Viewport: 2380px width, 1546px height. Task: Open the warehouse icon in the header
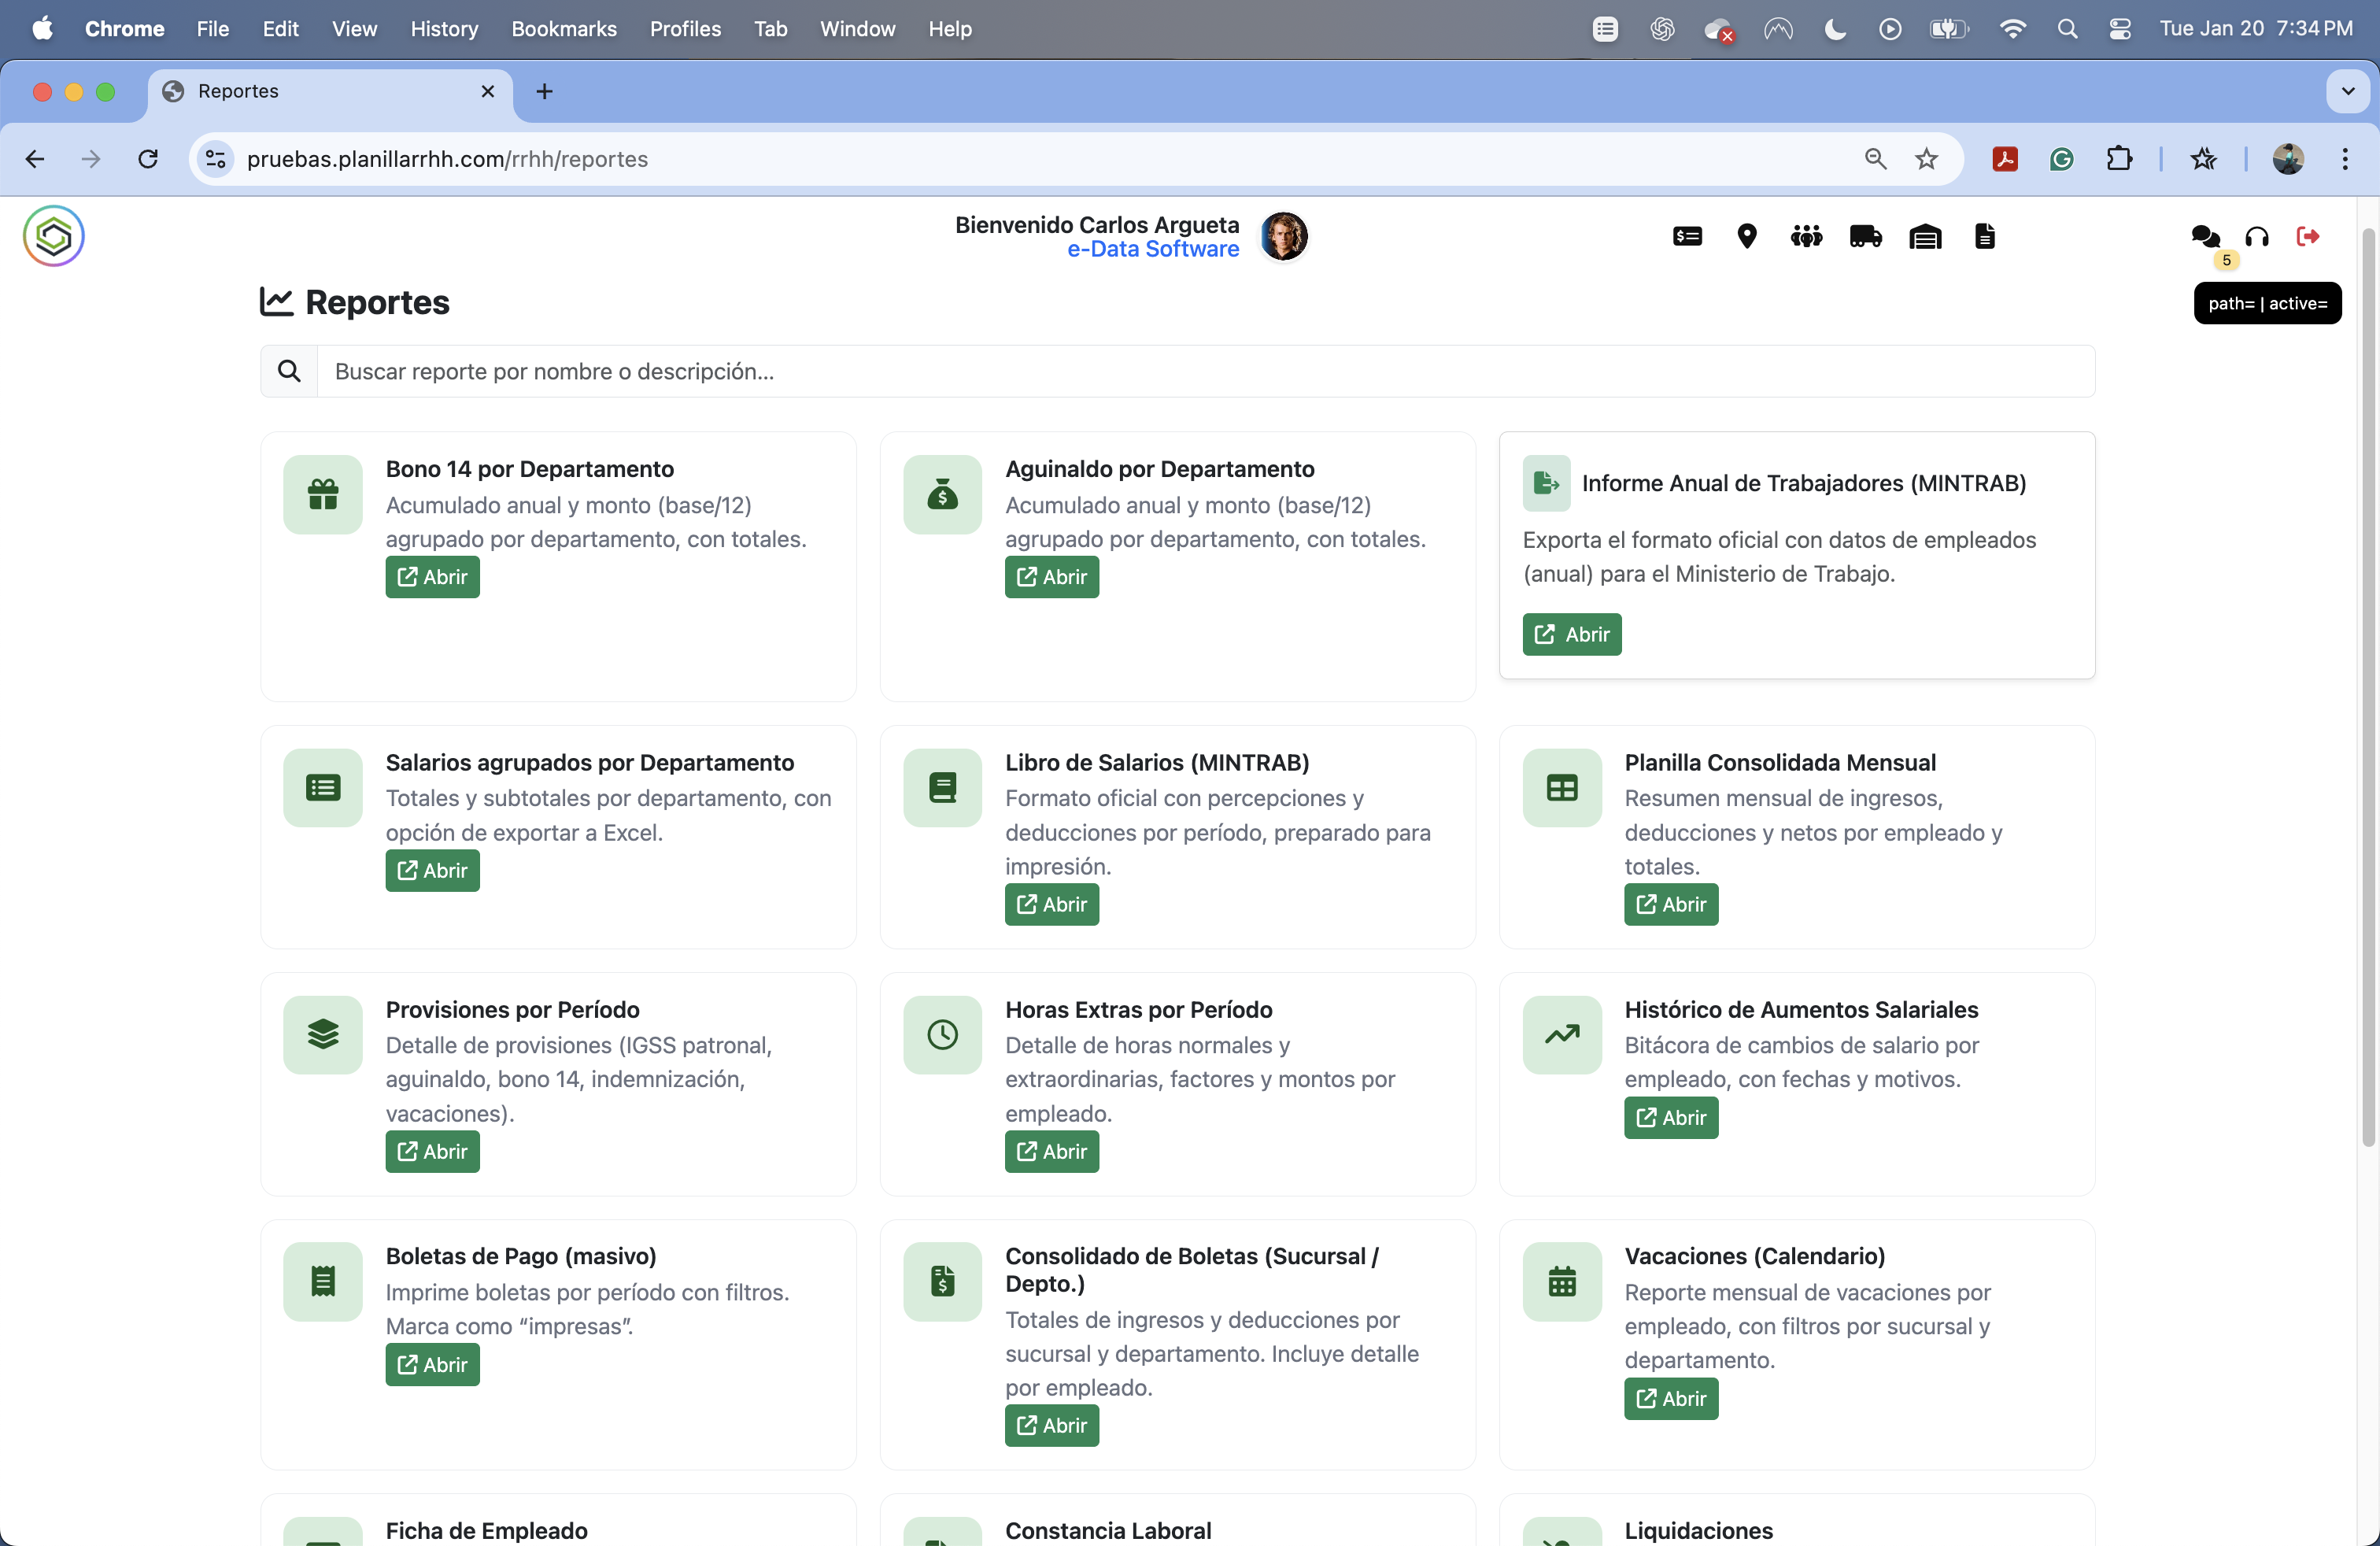coord(1924,236)
